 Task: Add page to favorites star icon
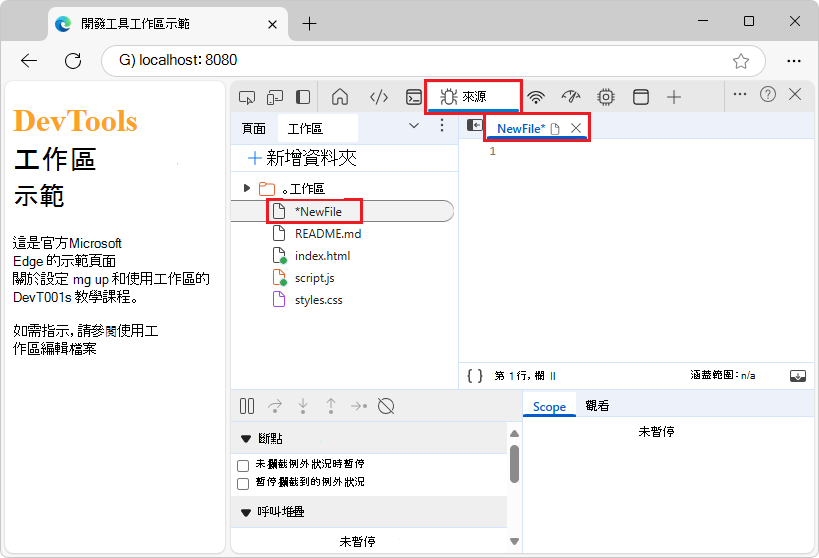[x=741, y=61]
